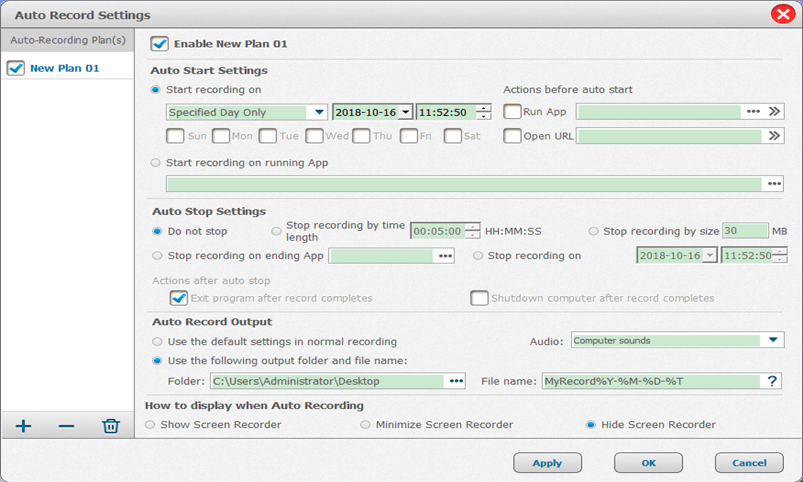Browse for running App to start recording

point(773,184)
